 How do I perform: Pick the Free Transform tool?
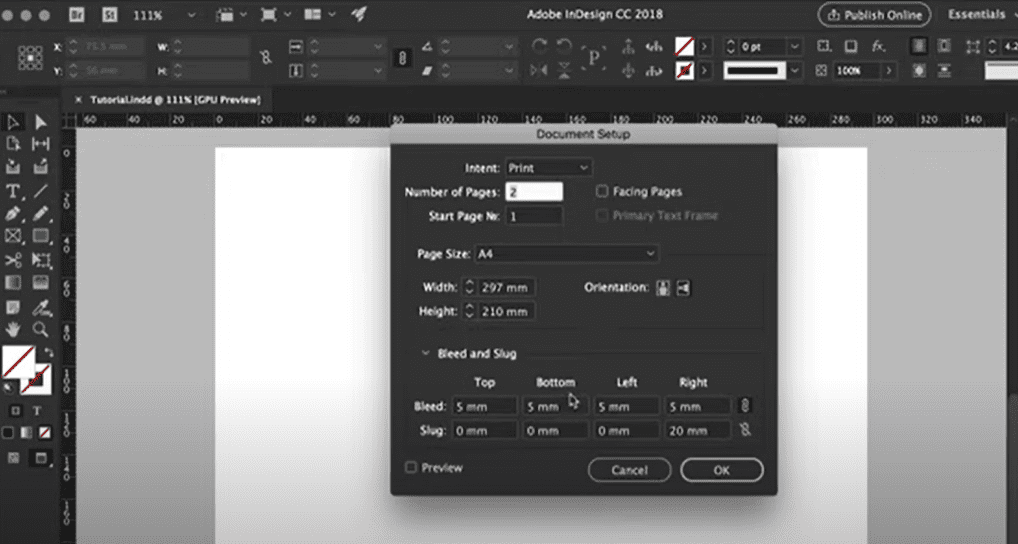[x=41, y=260]
